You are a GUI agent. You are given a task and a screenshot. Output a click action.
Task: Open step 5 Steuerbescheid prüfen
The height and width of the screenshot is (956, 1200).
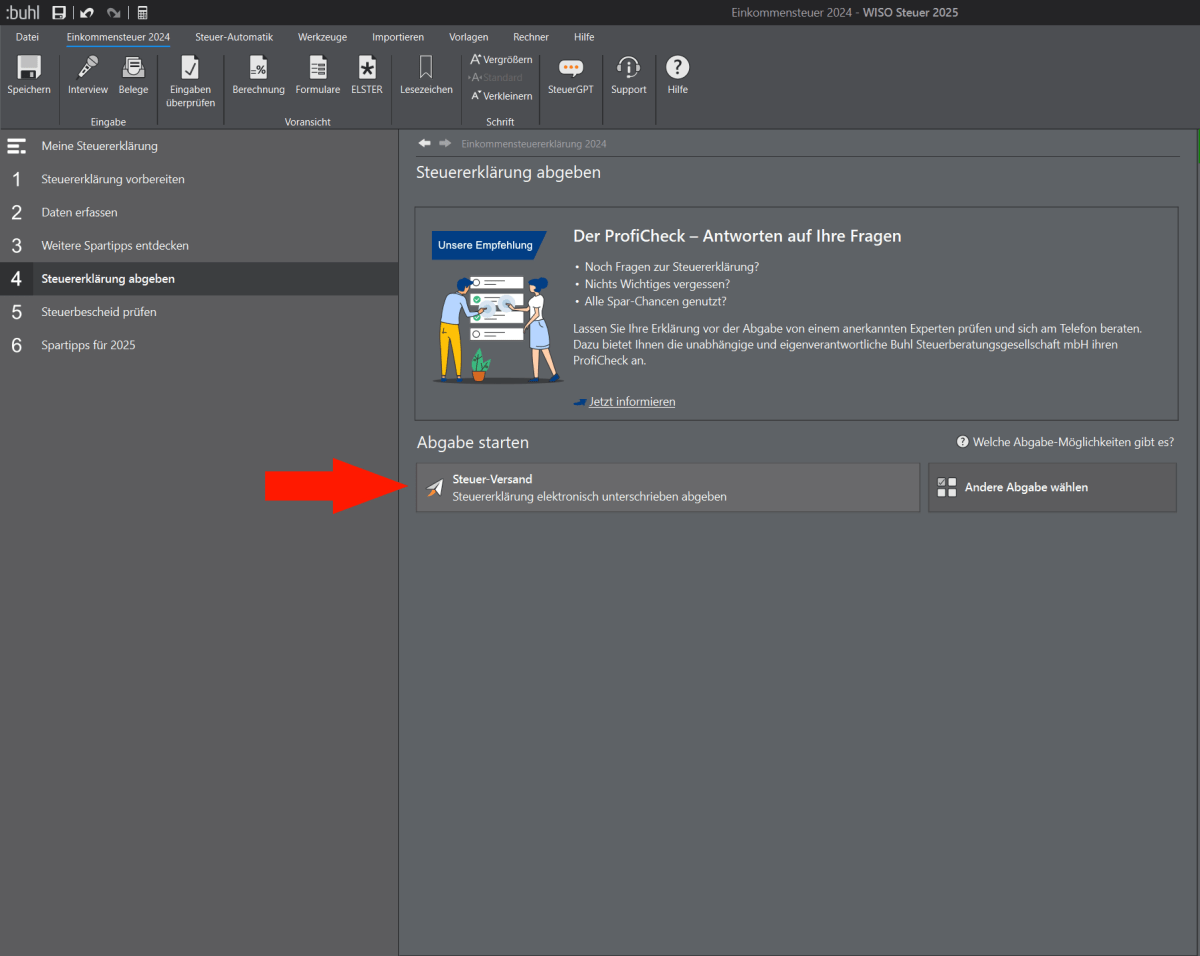pyautogui.click(x=199, y=311)
